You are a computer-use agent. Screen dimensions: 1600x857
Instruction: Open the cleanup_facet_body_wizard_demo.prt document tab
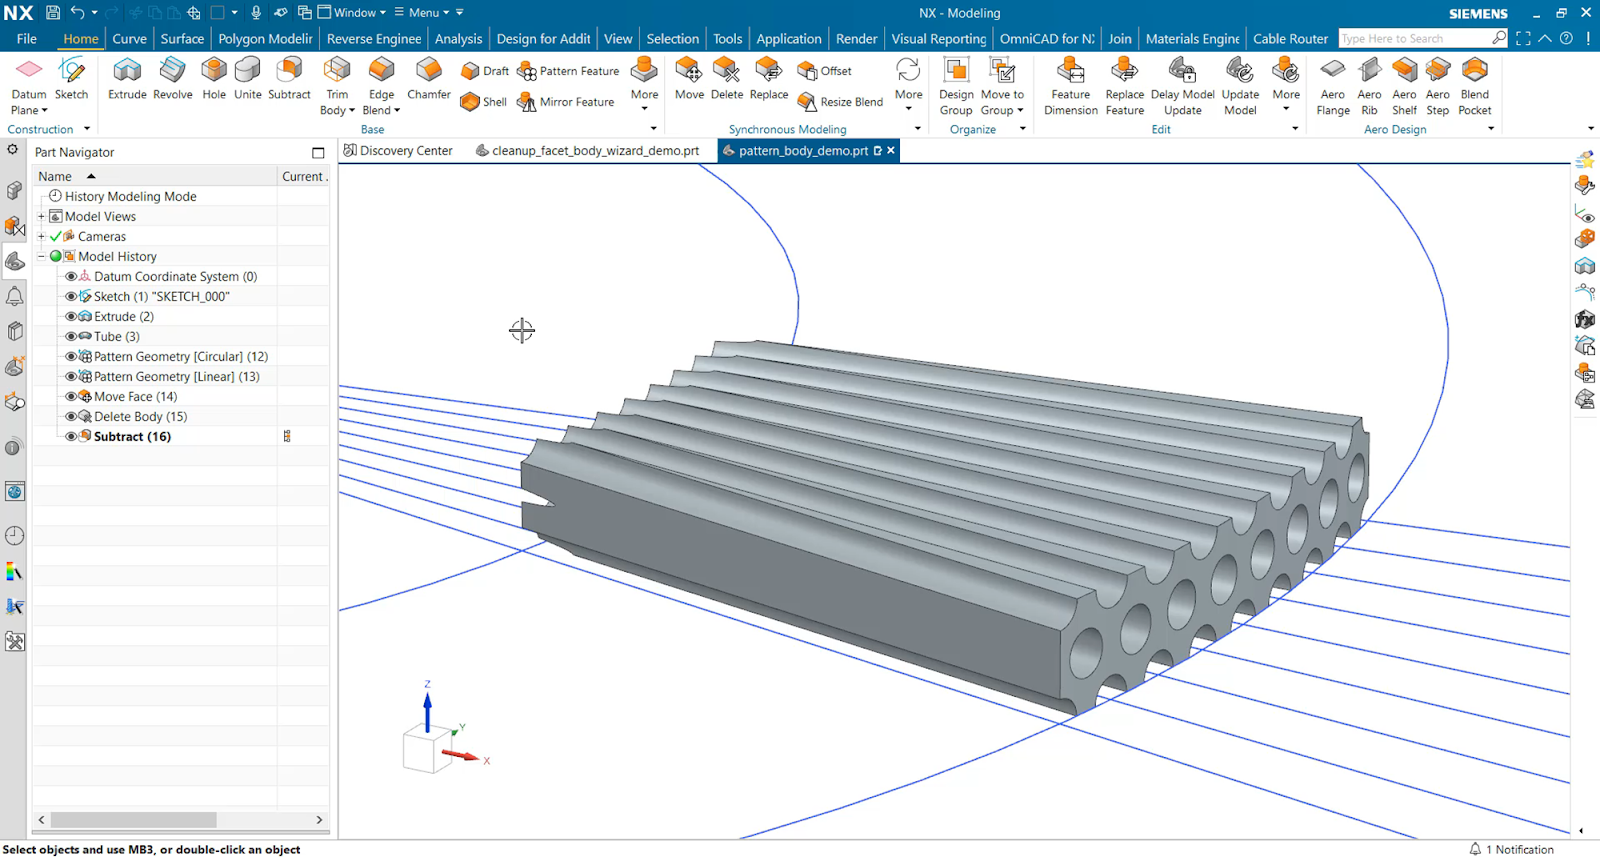[x=594, y=151]
